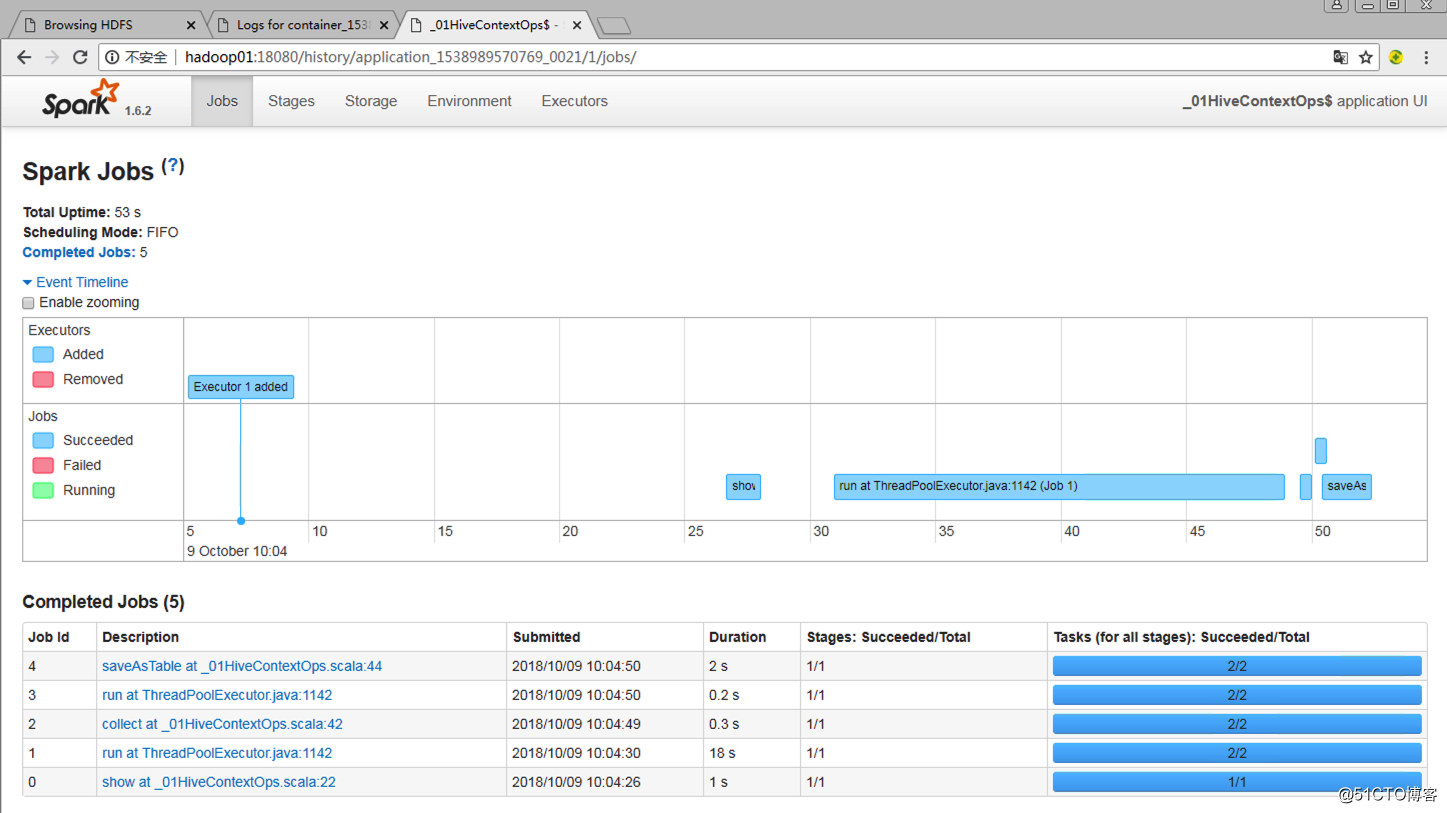Select the Job 1 ThreadPoolExecutor timeline bar
This screenshot has width=1447, height=813.
click(x=1059, y=487)
